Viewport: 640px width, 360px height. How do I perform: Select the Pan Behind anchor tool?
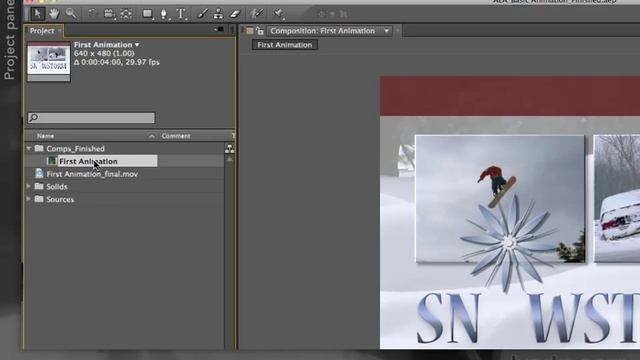[x=126, y=14]
